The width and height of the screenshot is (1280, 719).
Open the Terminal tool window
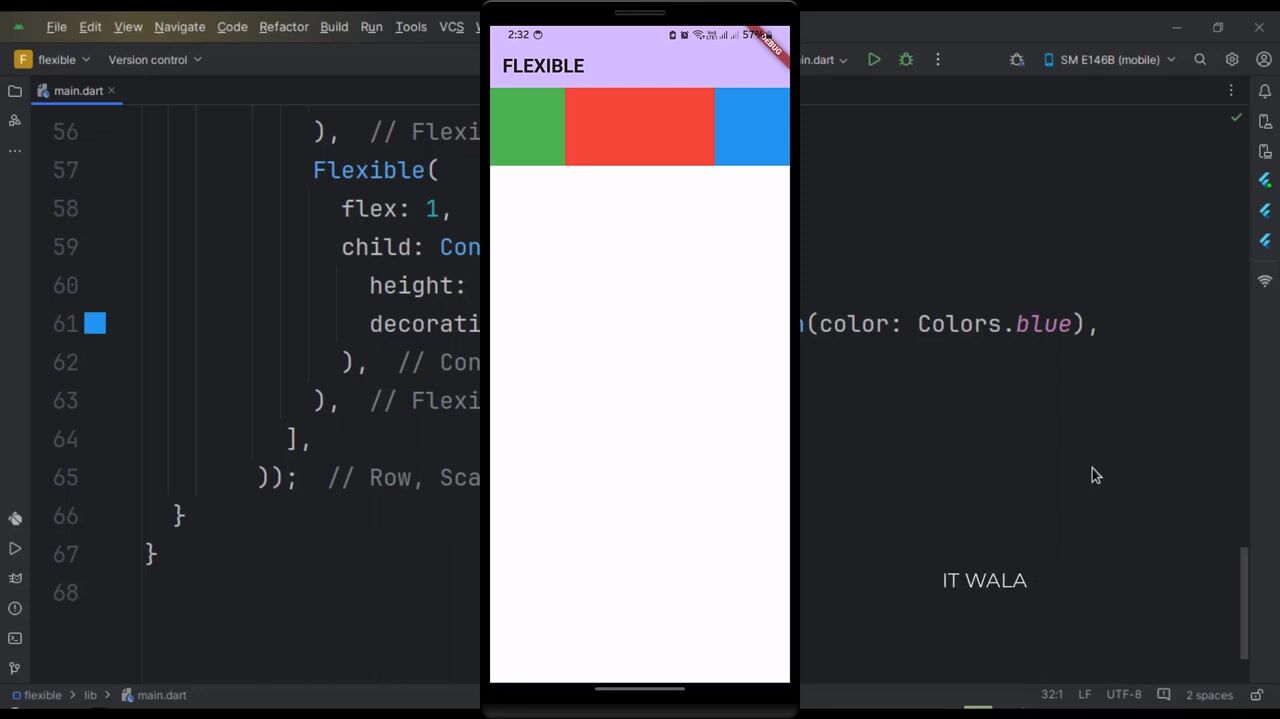coord(15,638)
